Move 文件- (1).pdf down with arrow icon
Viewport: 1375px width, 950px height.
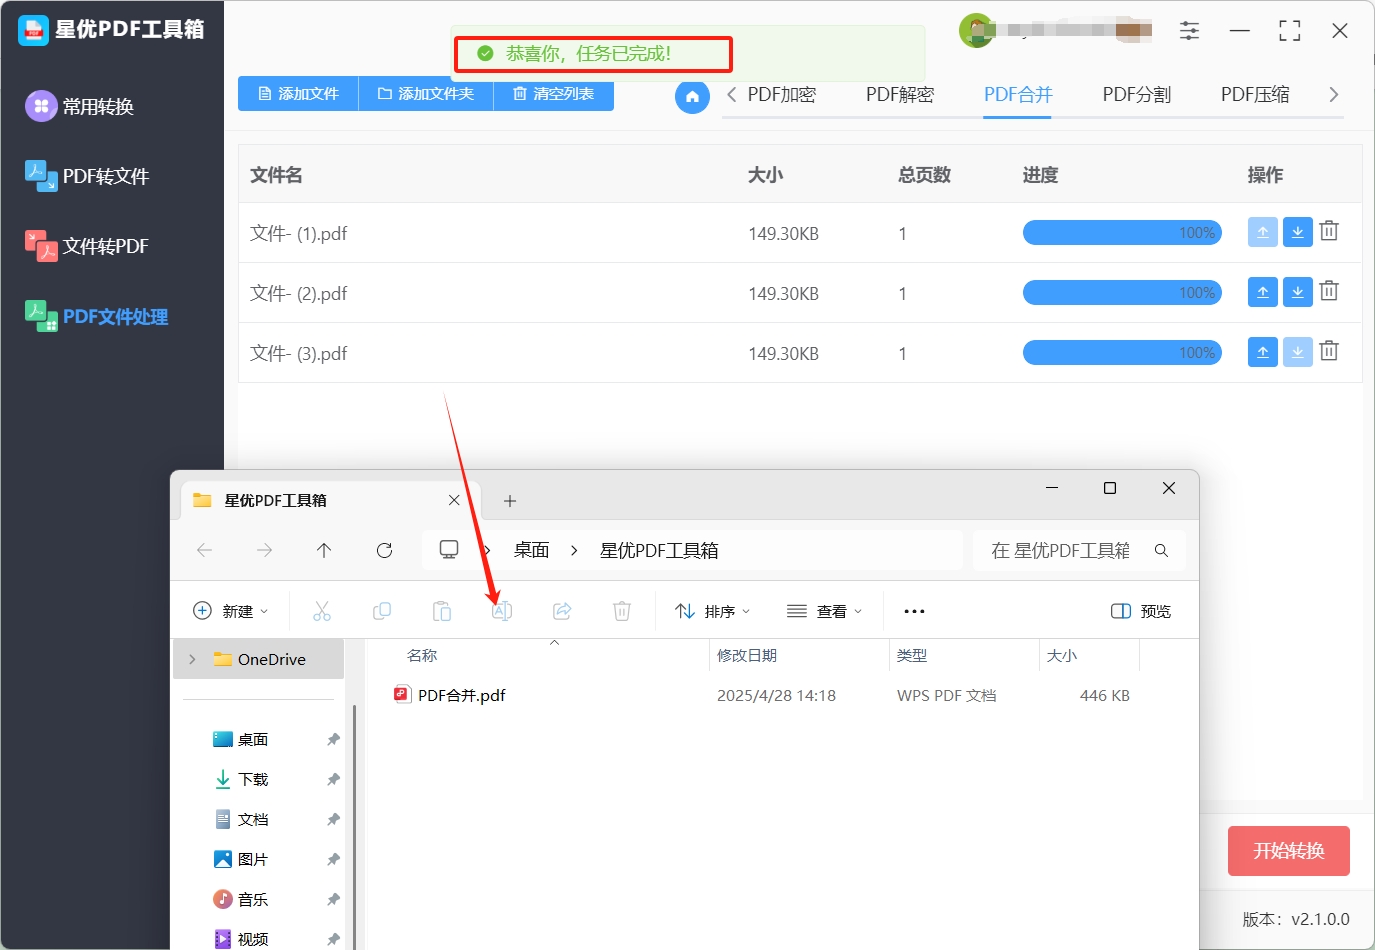pos(1297,232)
